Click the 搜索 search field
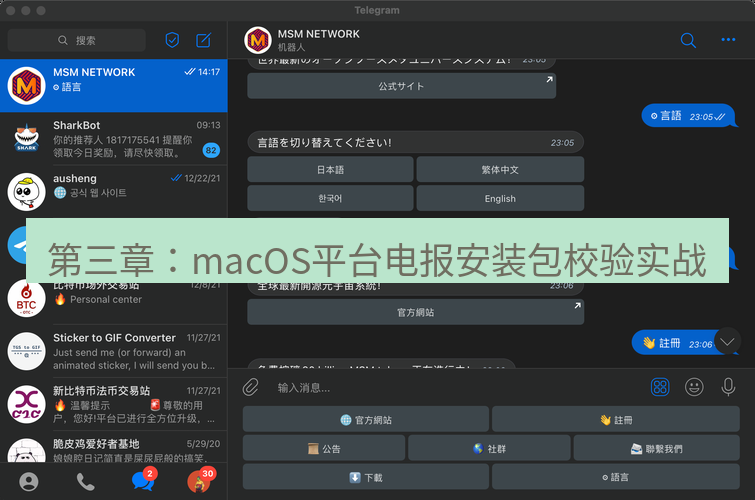 pos(77,40)
